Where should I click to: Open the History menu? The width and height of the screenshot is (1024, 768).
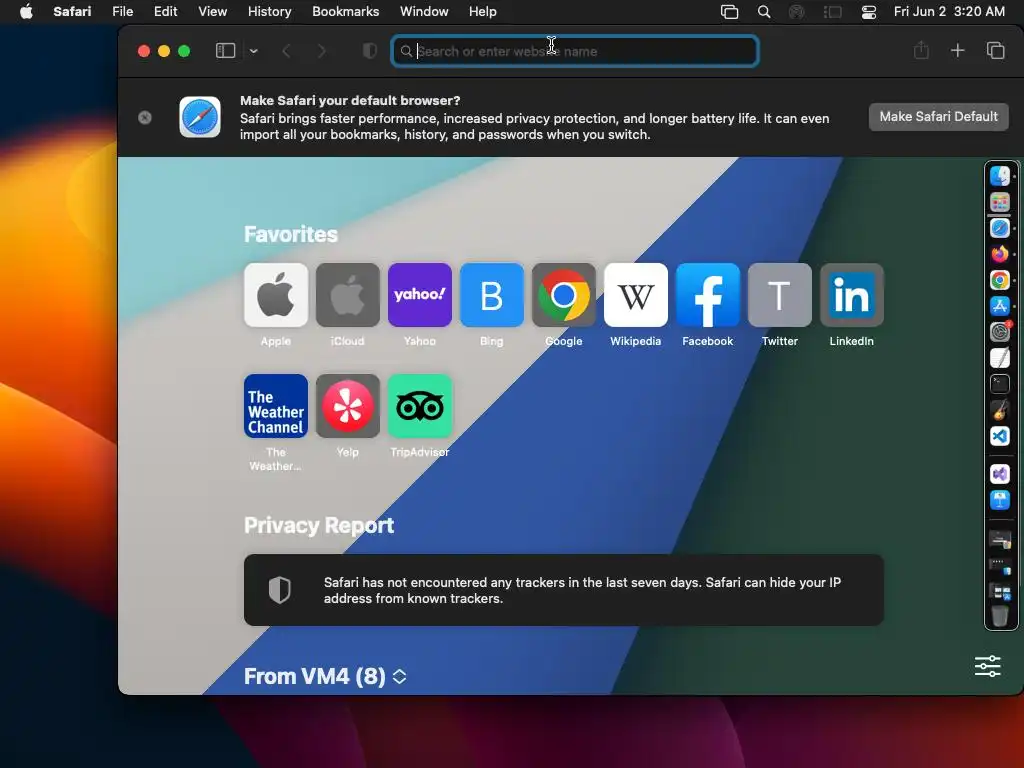[x=269, y=12]
